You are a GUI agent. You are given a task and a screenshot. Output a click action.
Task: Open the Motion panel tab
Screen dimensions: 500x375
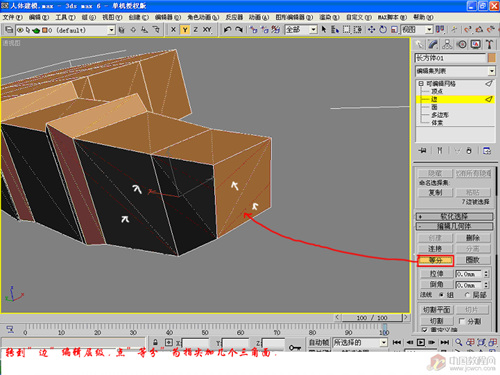click(462, 44)
